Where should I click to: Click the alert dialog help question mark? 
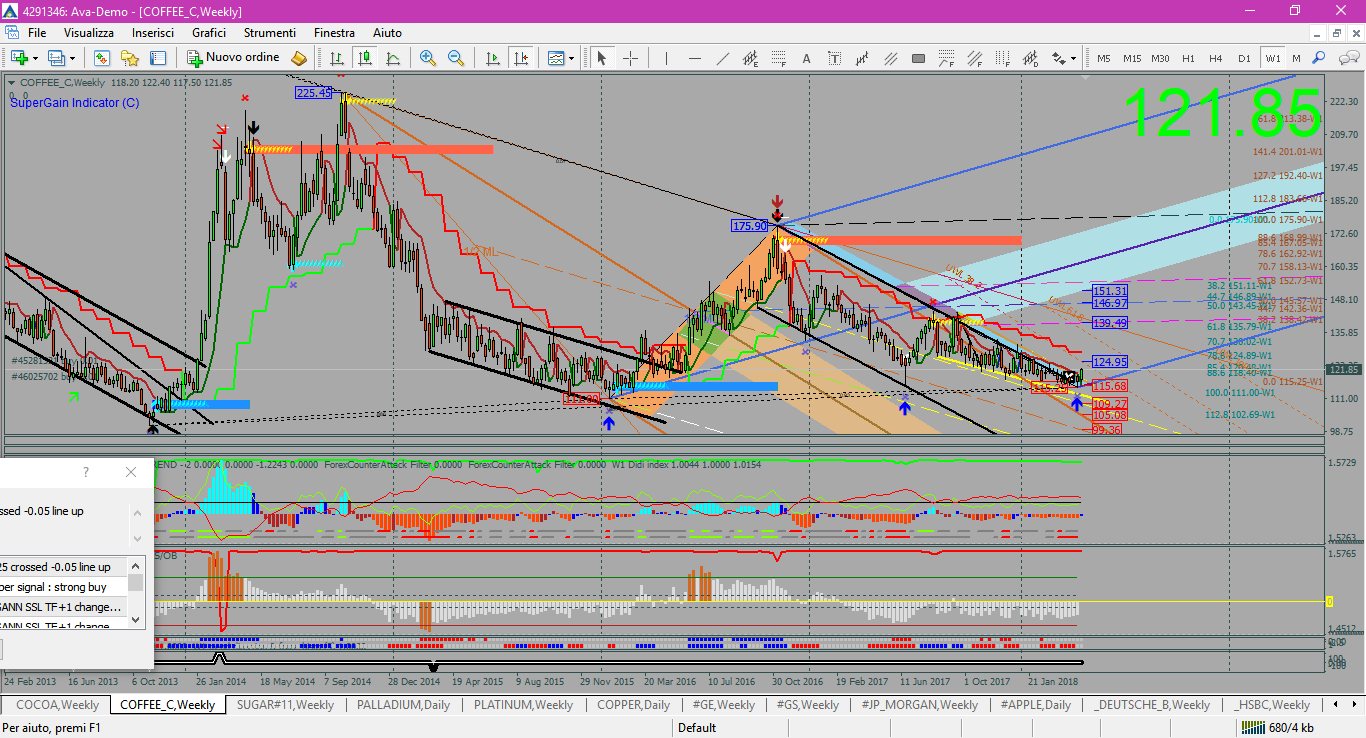(x=86, y=472)
